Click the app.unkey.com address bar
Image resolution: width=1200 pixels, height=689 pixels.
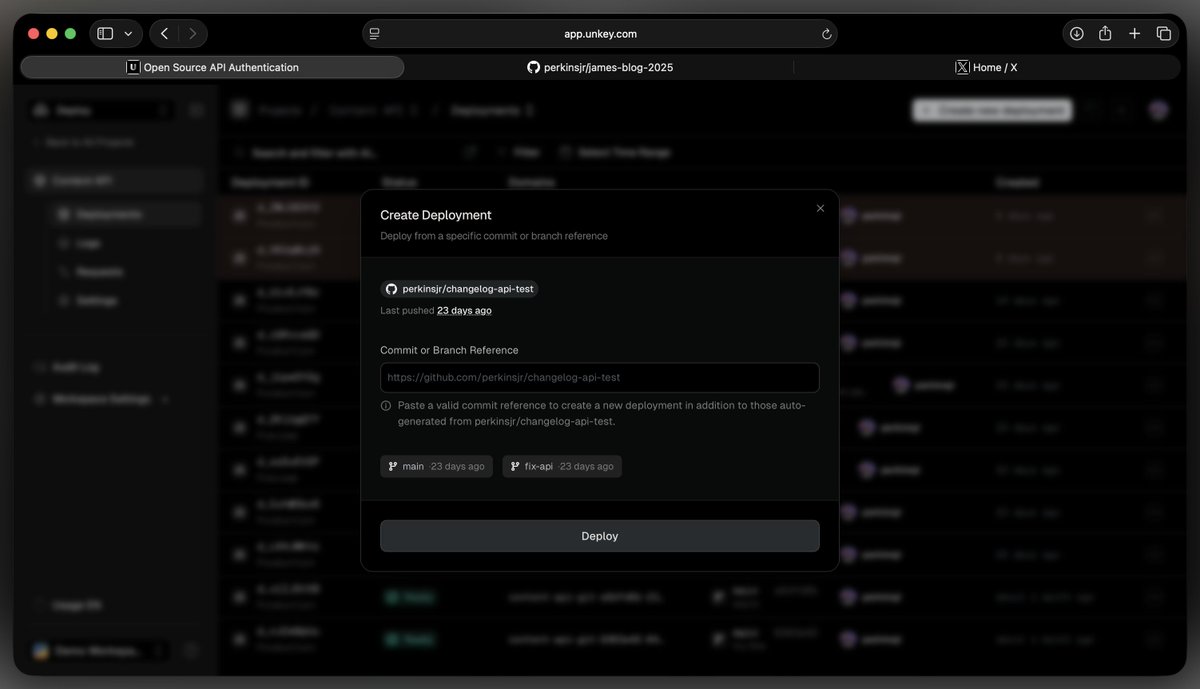pos(600,33)
